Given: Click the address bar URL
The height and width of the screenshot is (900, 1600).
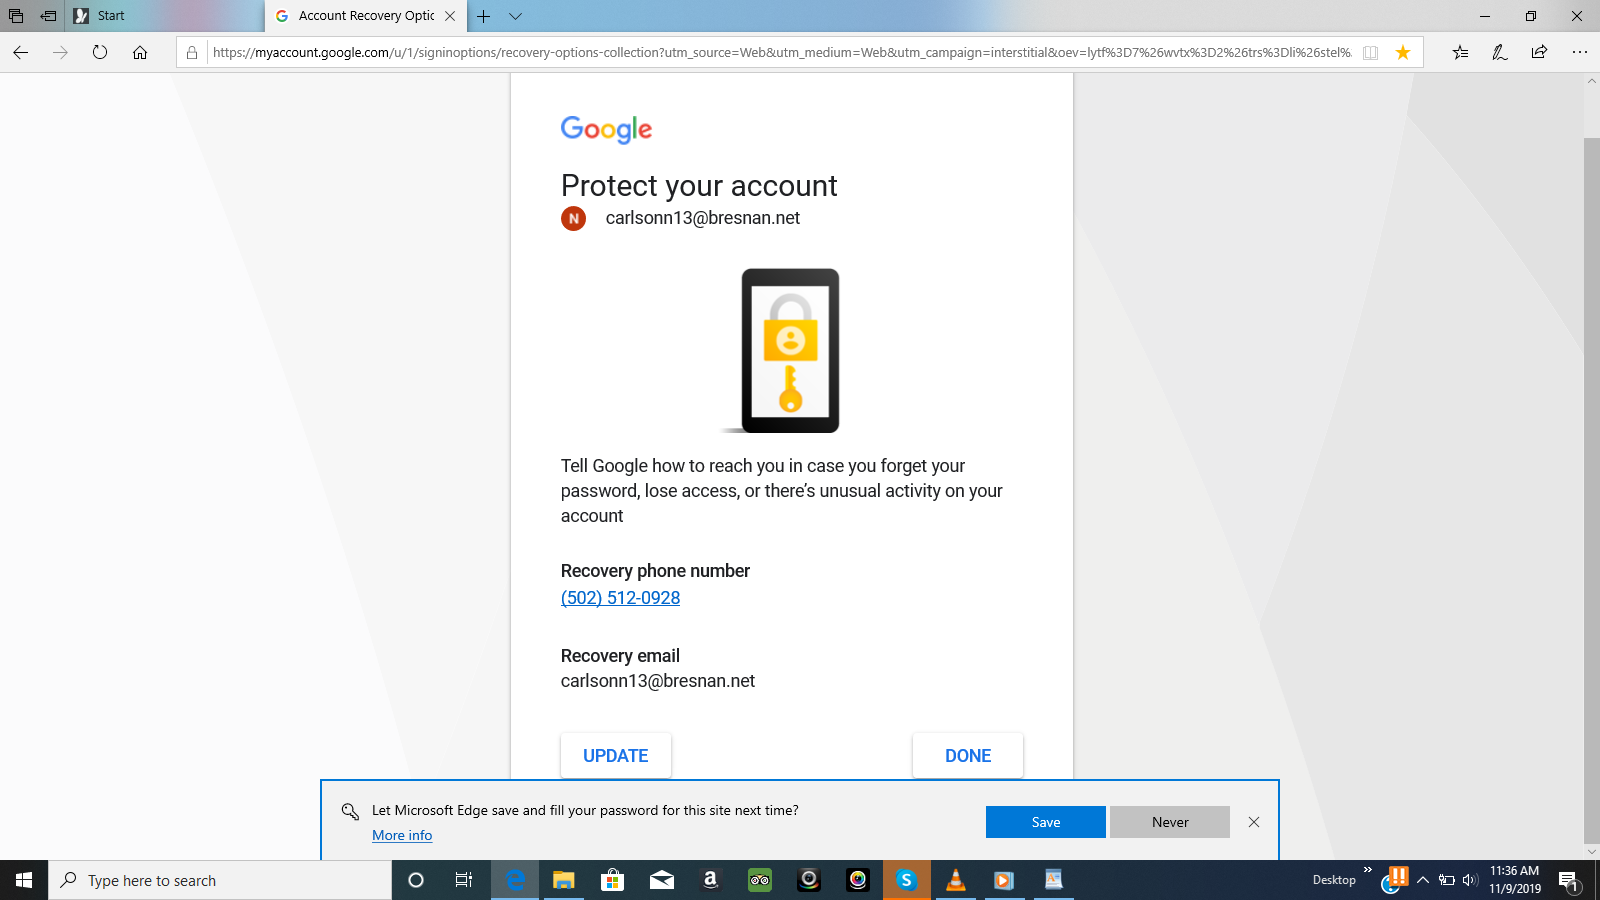Looking at the screenshot, I should point(780,53).
